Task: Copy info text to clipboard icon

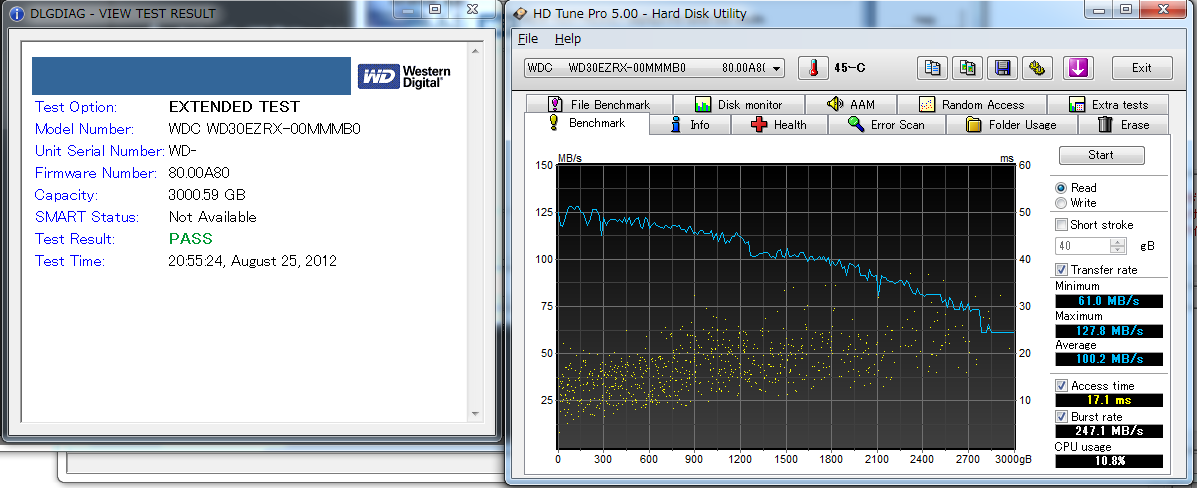Action: tap(932, 68)
